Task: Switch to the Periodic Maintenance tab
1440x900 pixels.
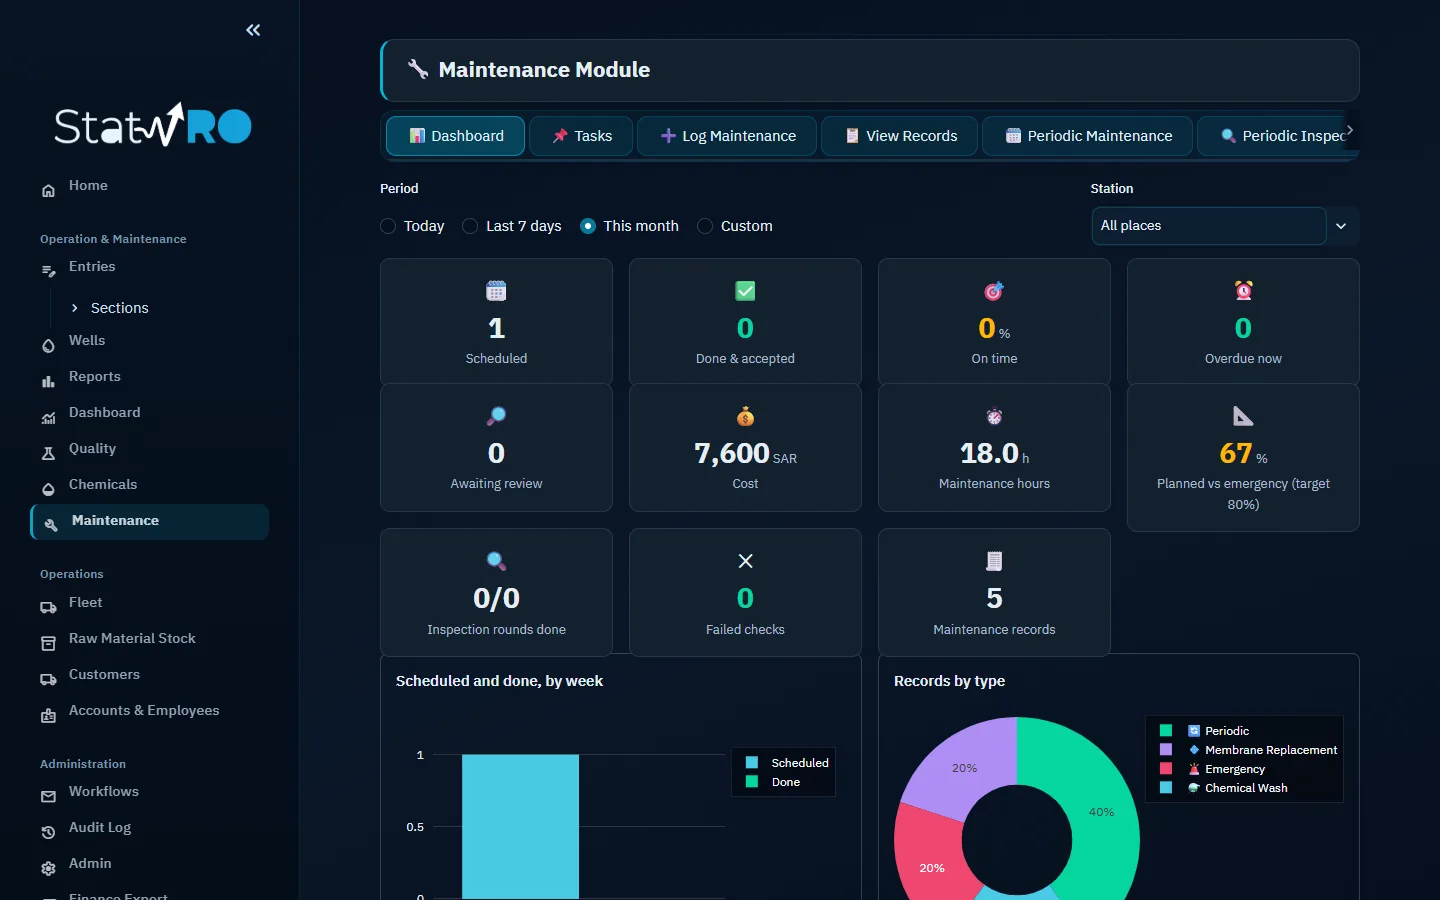Action: pos(1088,136)
